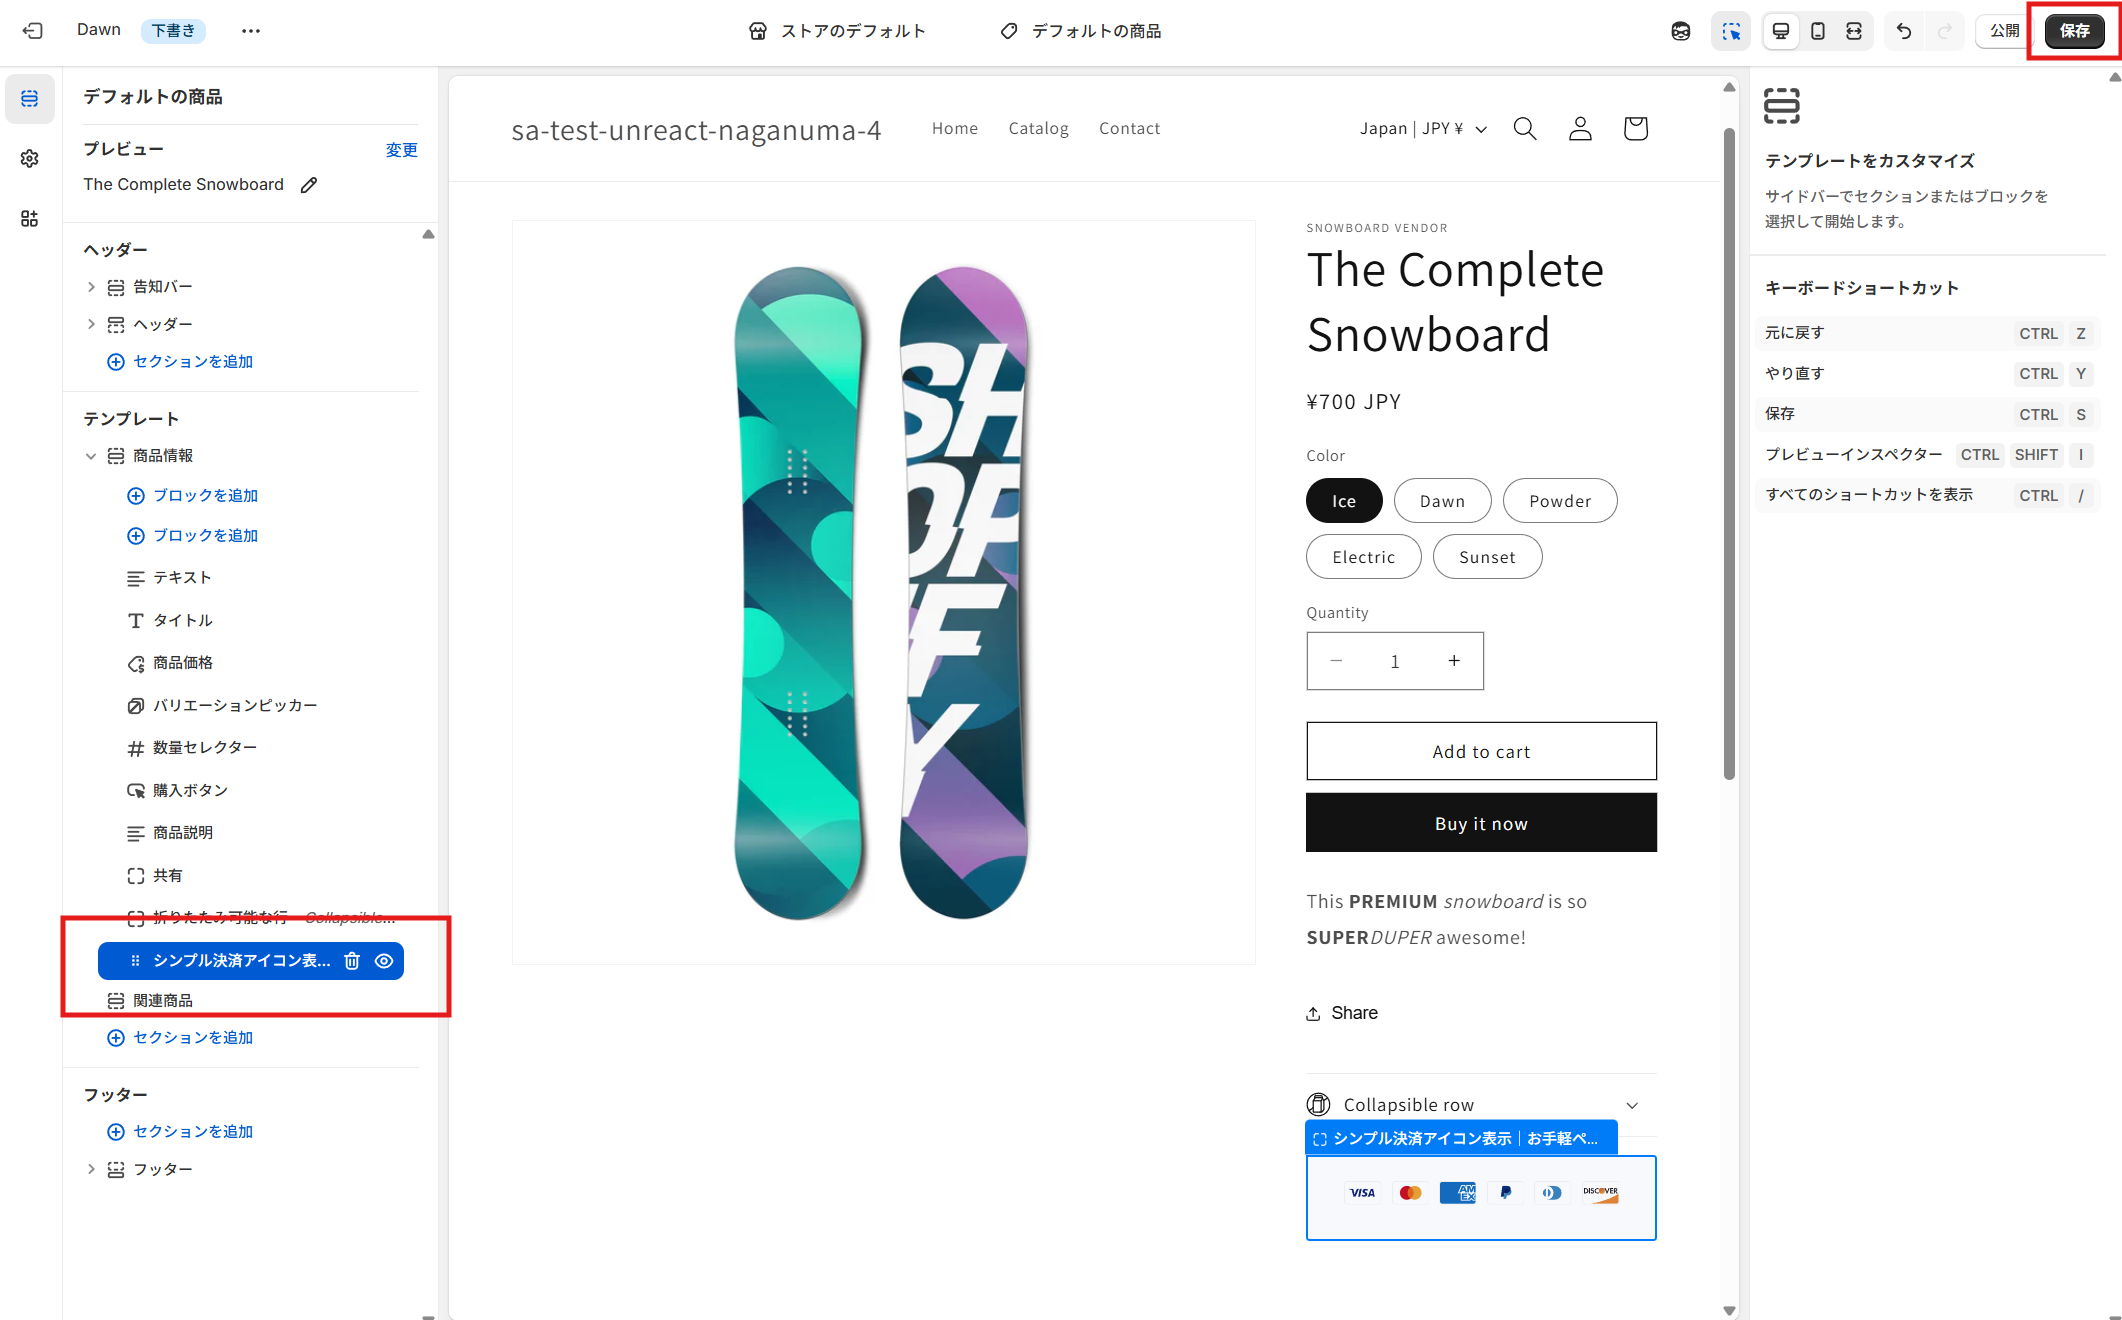
Task: Open the Japan | JPY currency selector
Action: tap(1422, 128)
